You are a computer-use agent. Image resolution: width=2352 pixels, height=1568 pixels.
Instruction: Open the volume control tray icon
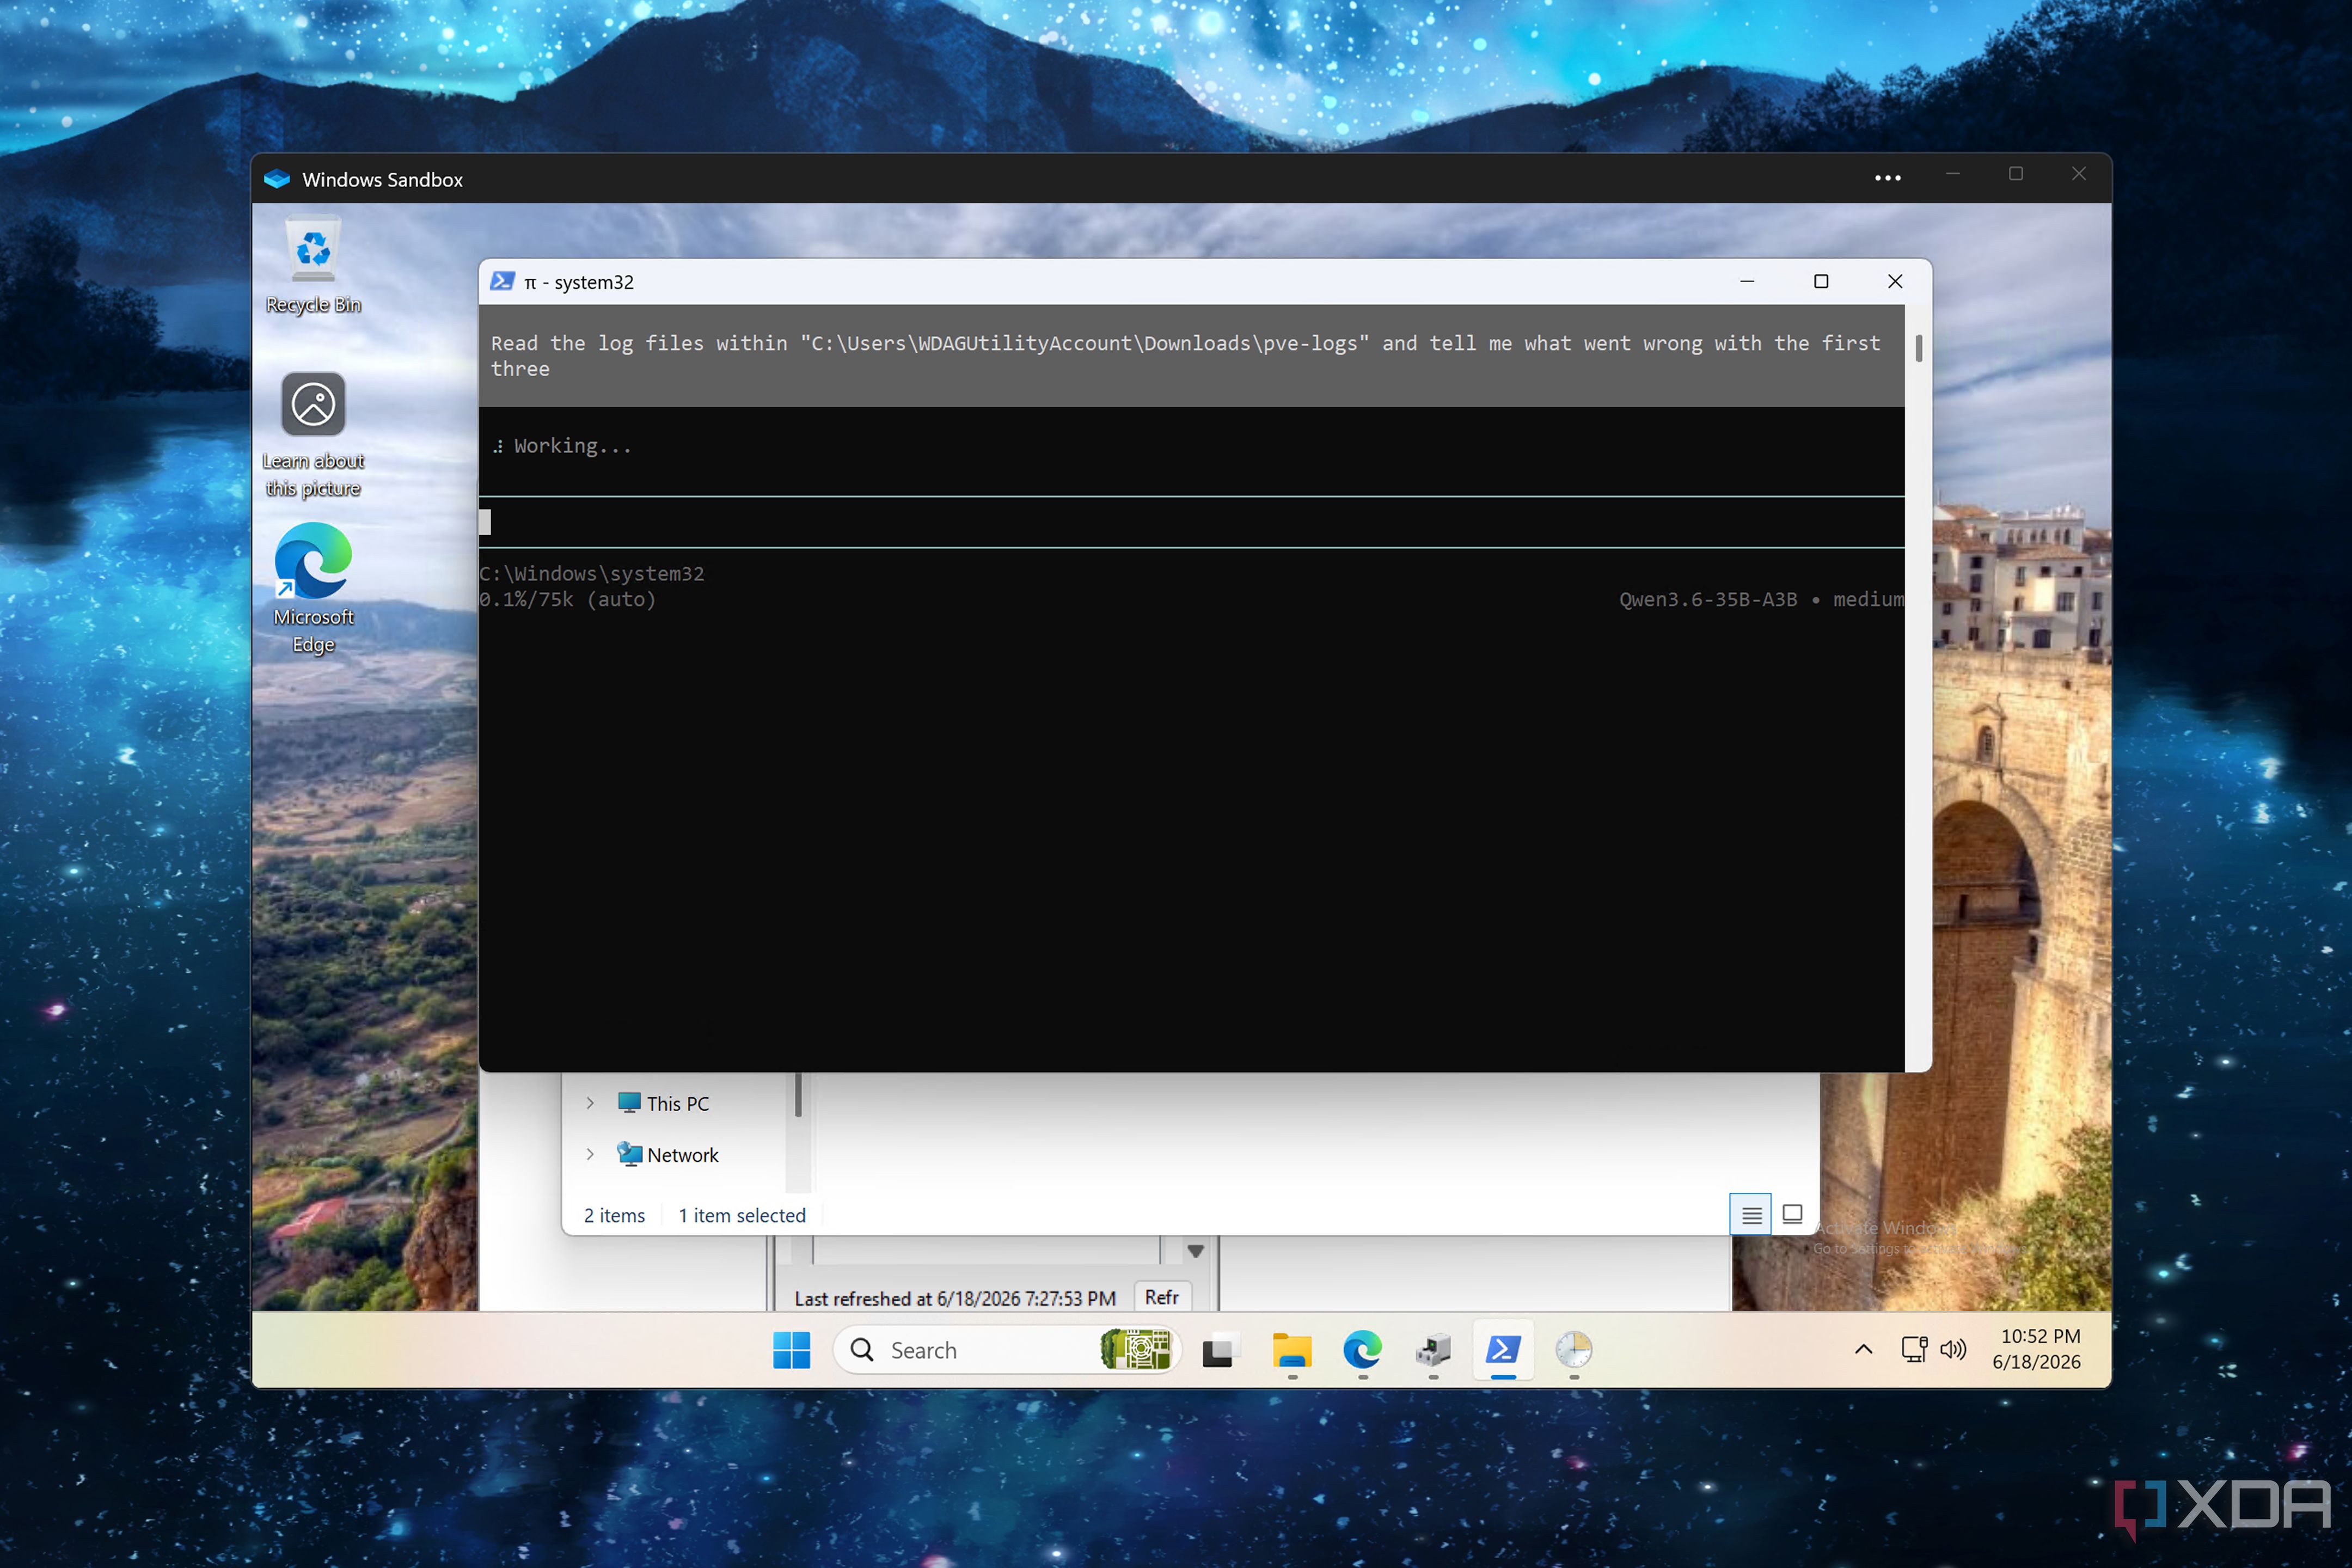[1953, 1350]
